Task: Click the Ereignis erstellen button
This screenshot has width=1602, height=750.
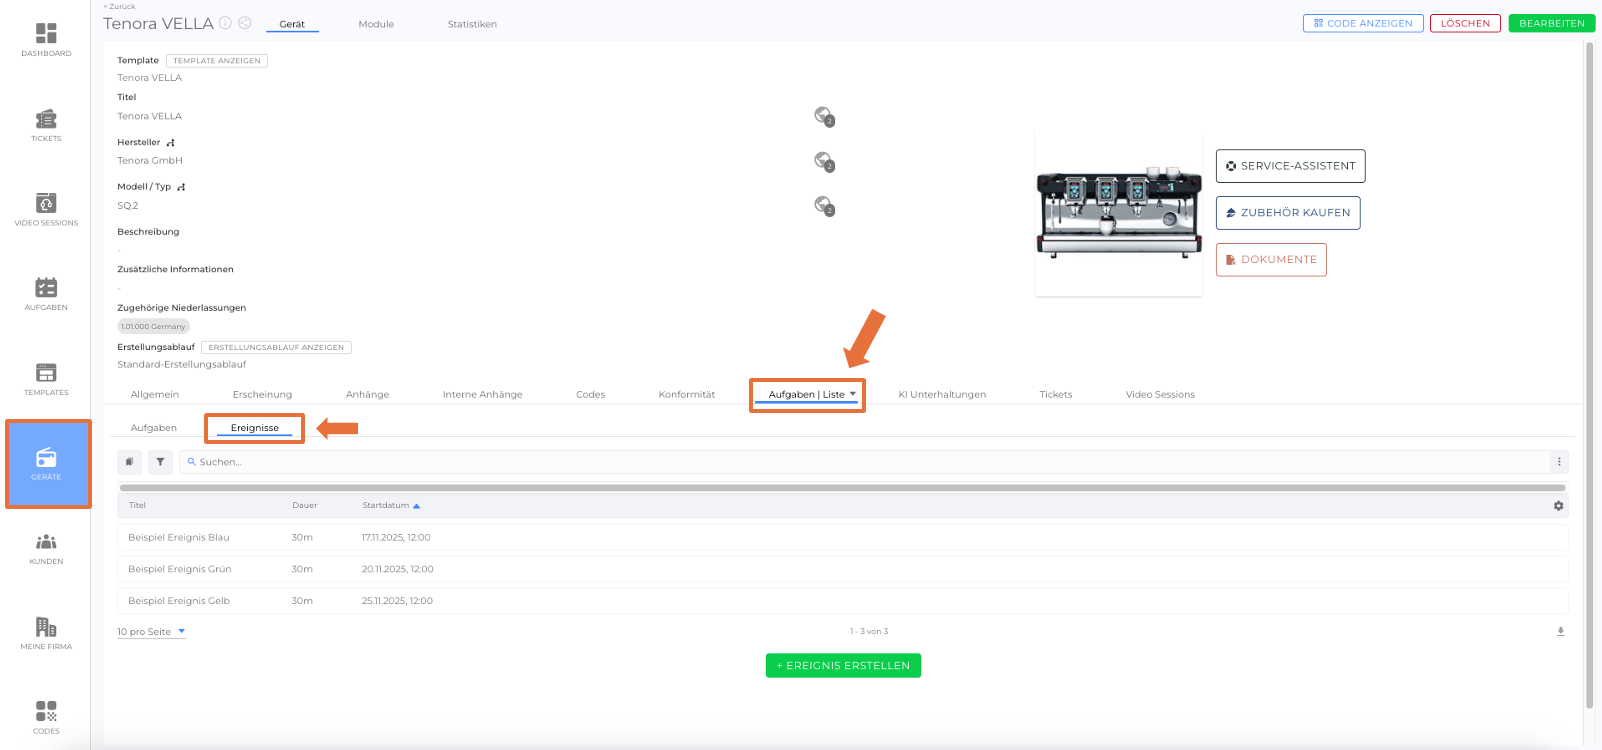Action: 843,666
